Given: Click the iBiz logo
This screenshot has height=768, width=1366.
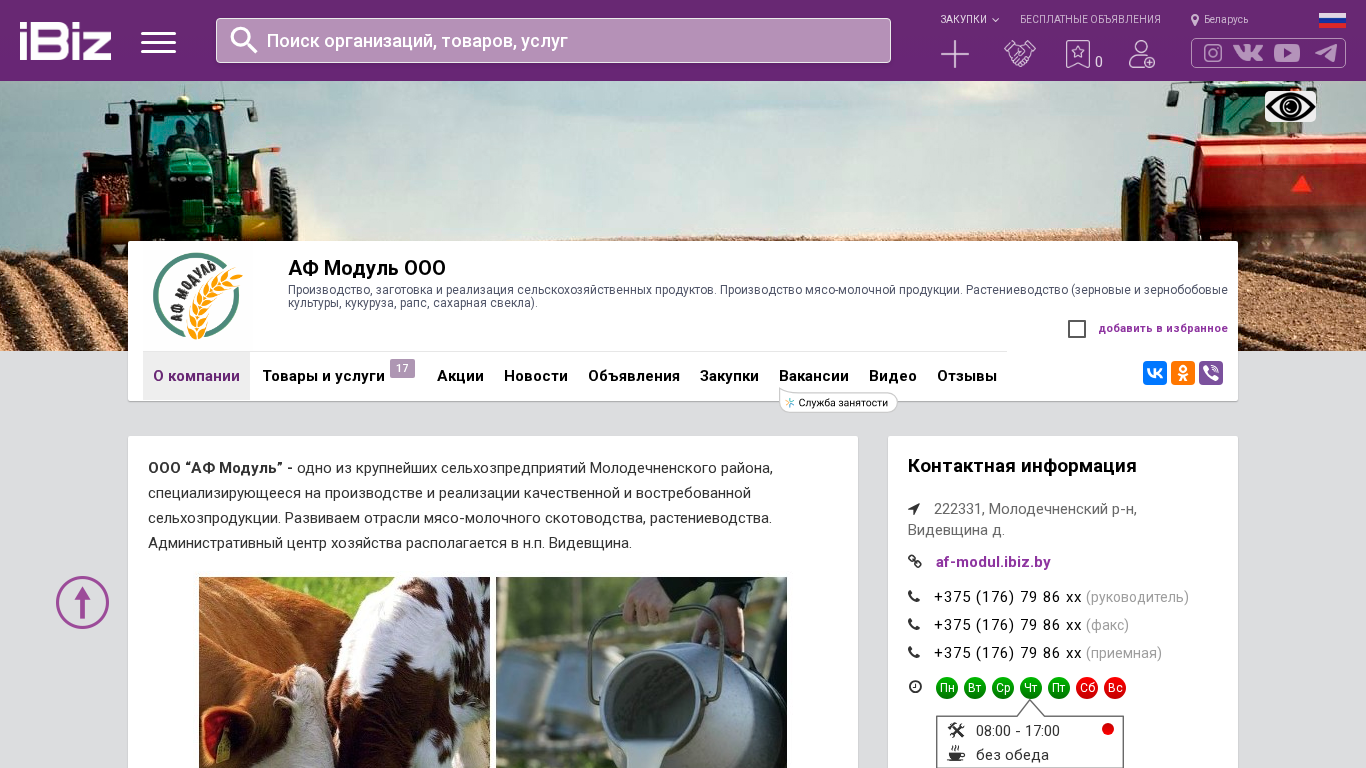Looking at the screenshot, I should click(65, 41).
